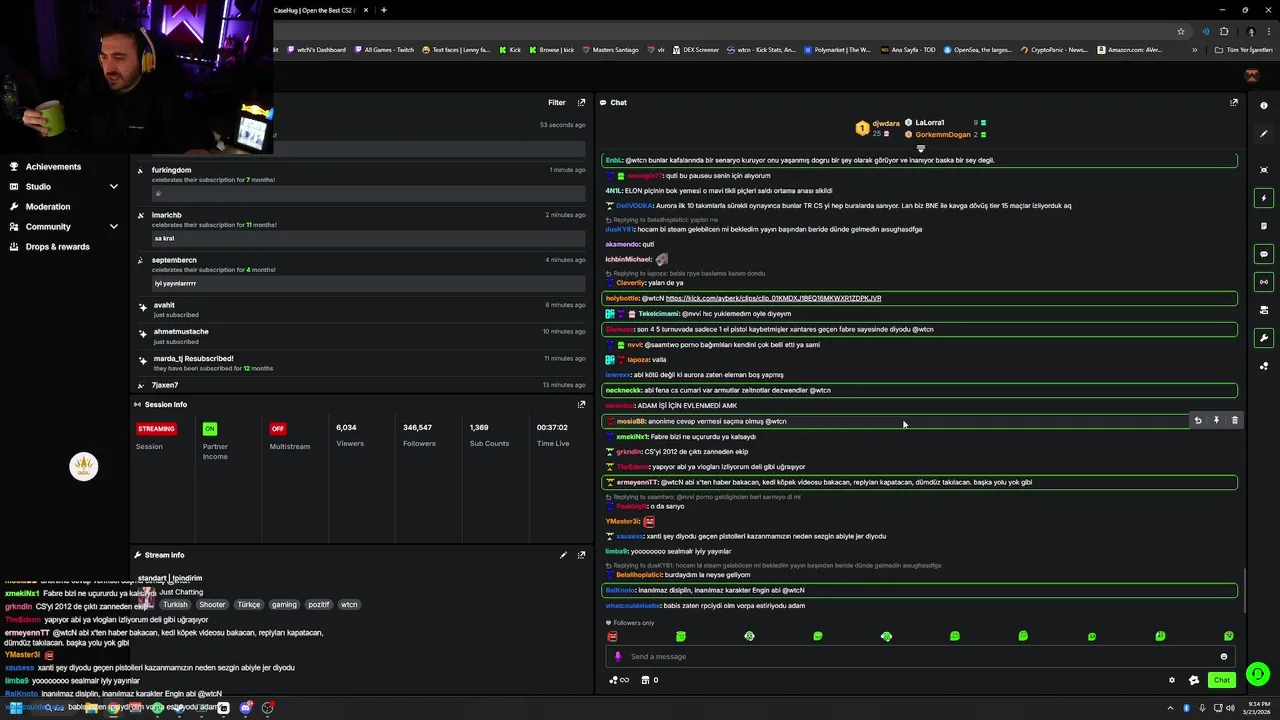Click the puzzle badge icon beside Chat button
This screenshot has height=720, width=1280.
pos(1194,680)
